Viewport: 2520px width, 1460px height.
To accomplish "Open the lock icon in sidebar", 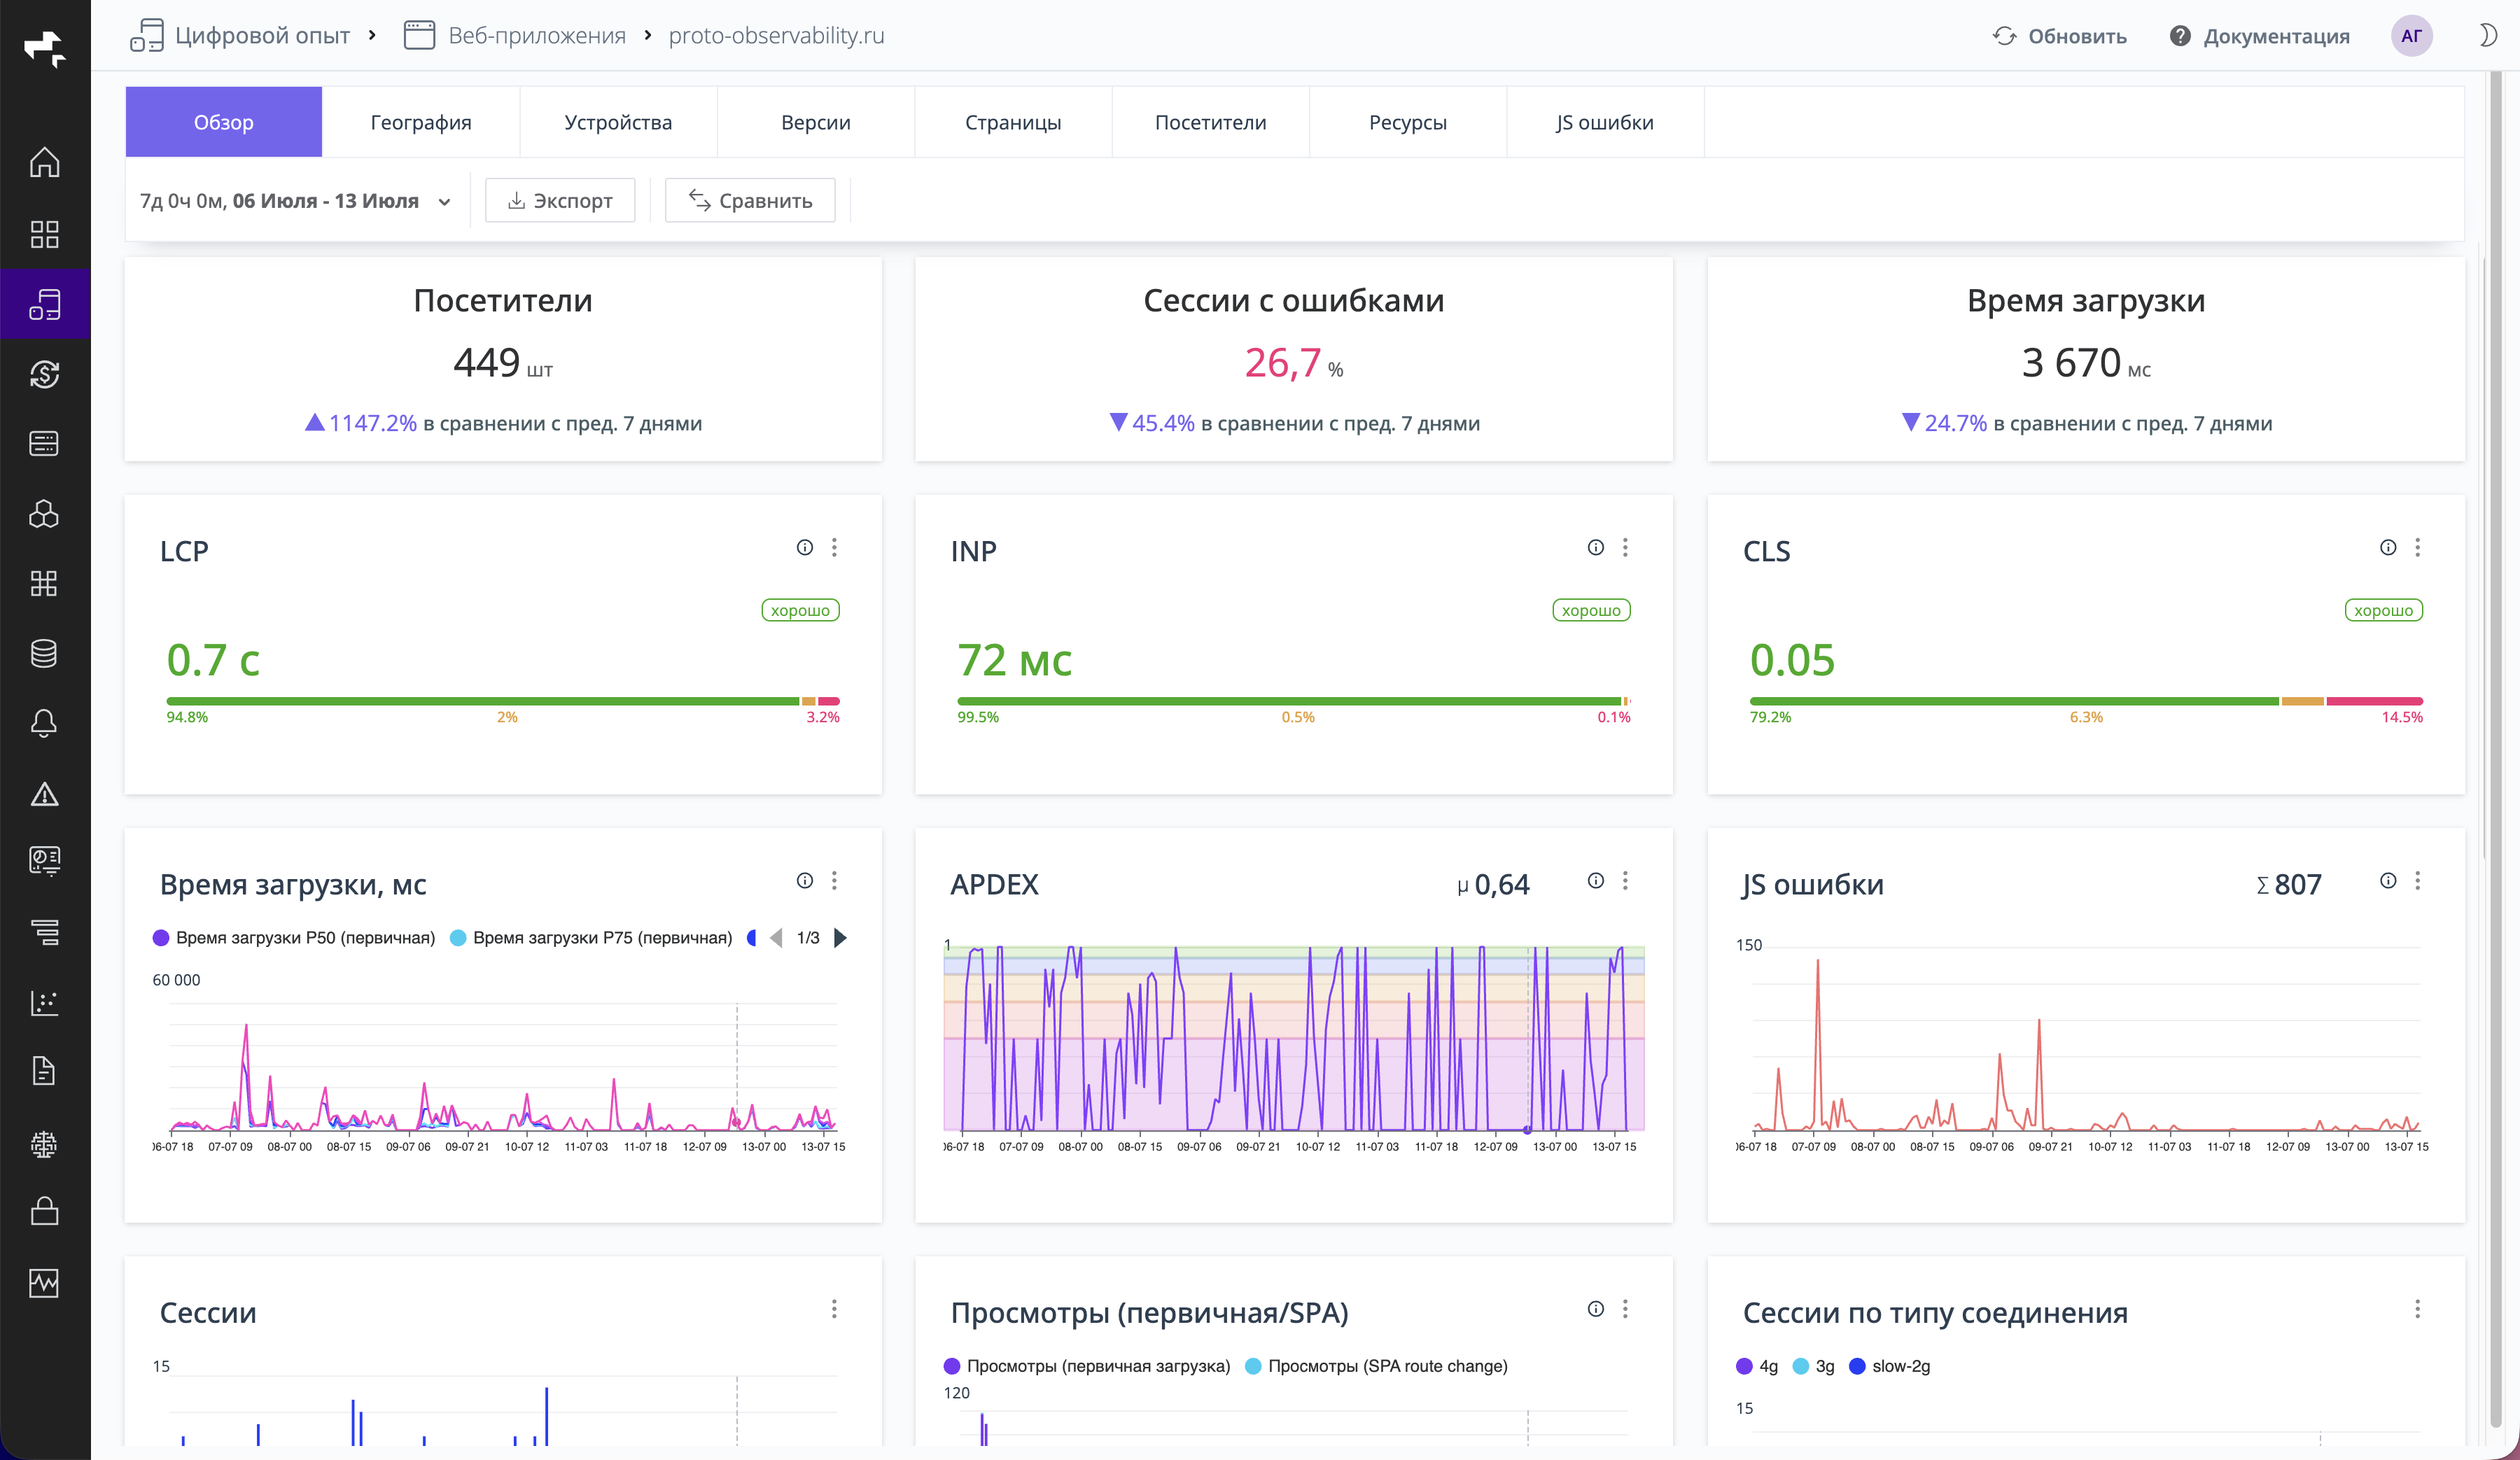I will 44,1212.
